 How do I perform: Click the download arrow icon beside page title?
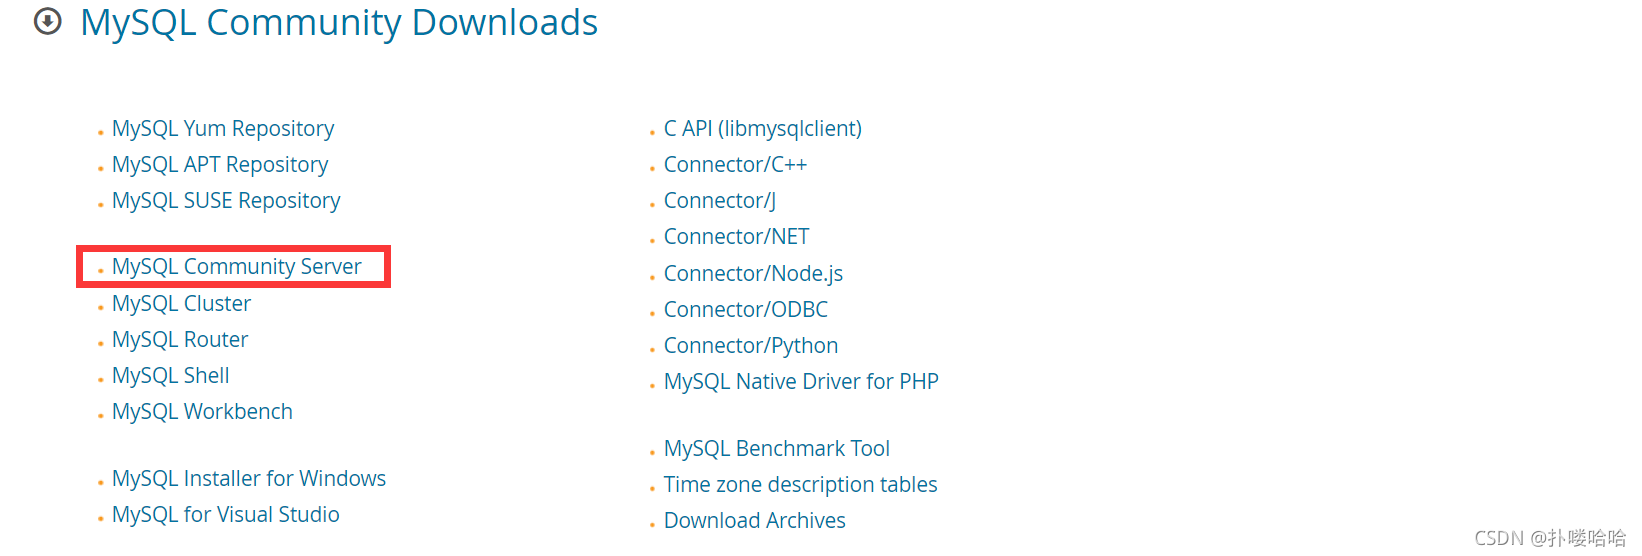coord(48,21)
